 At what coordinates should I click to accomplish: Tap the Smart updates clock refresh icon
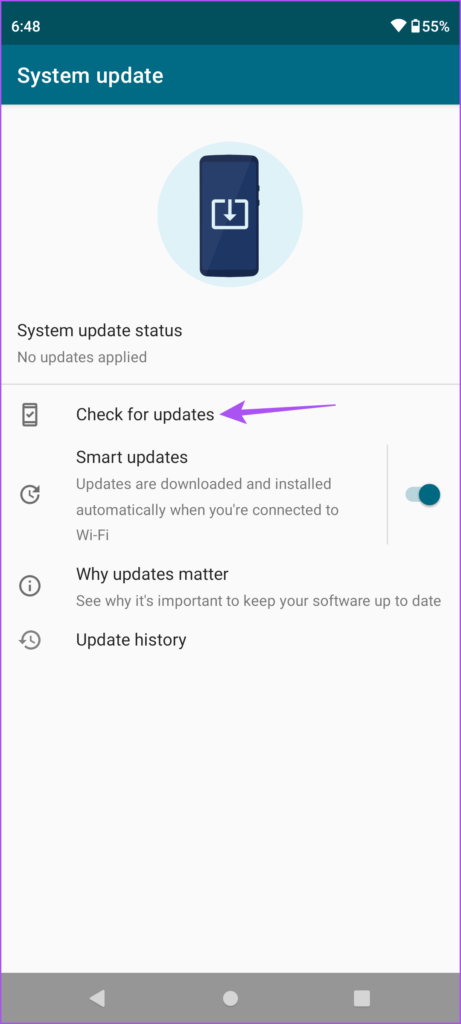click(29, 494)
